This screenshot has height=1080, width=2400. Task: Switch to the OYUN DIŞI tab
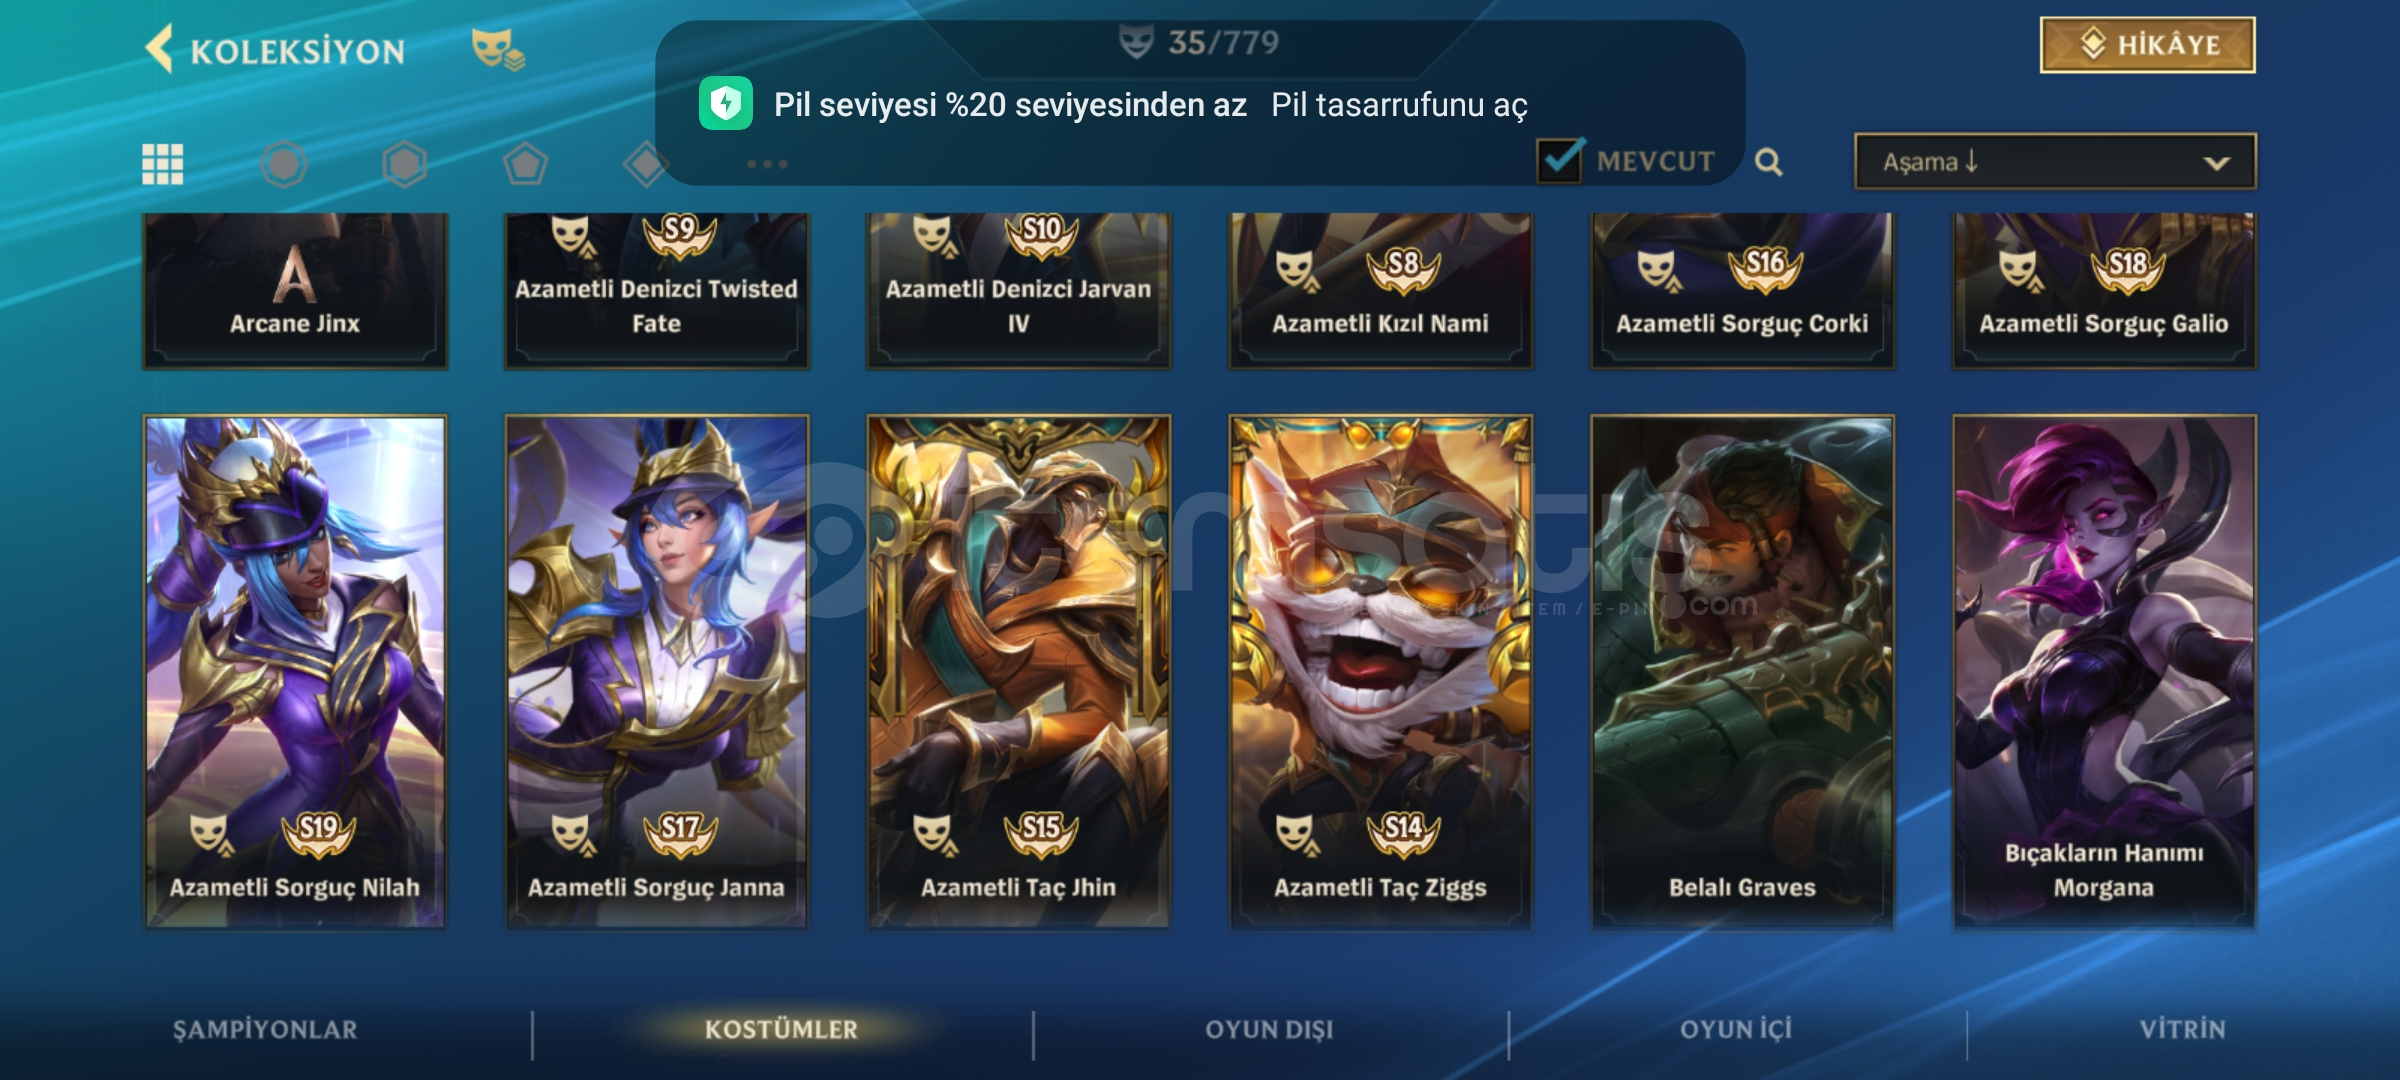[1269, 1030]
